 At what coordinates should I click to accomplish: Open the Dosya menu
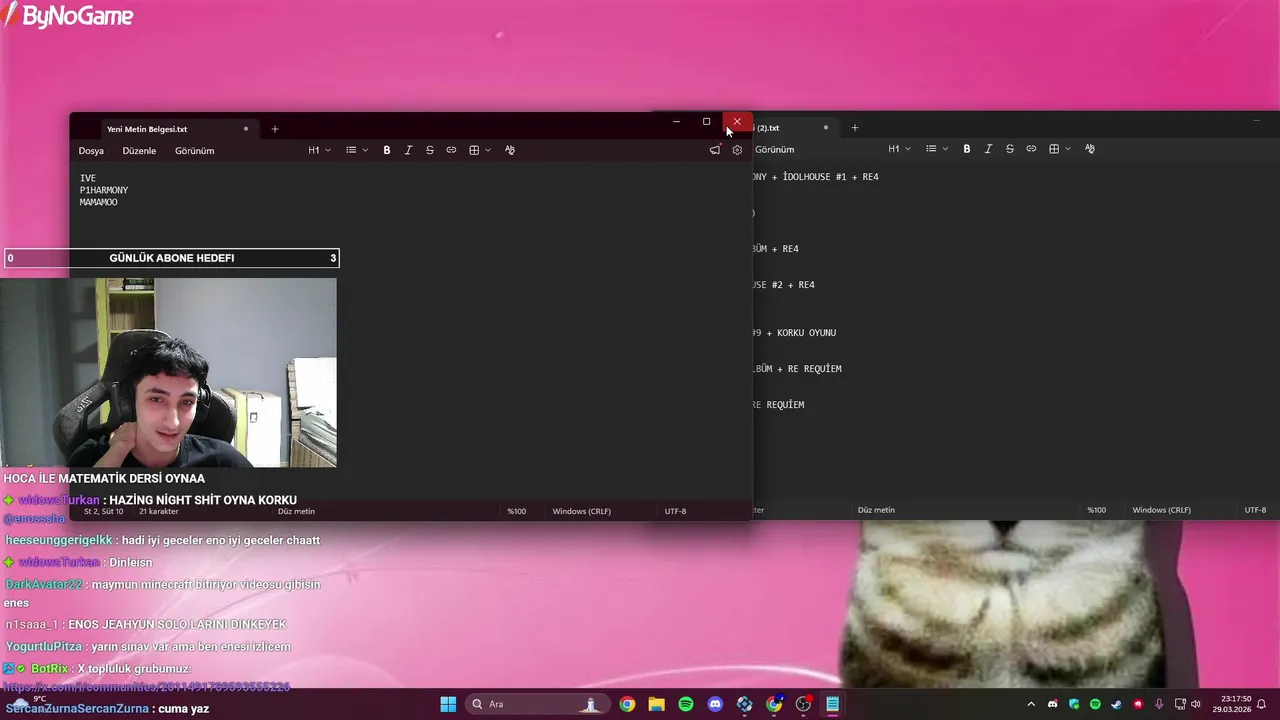(91, 151)
